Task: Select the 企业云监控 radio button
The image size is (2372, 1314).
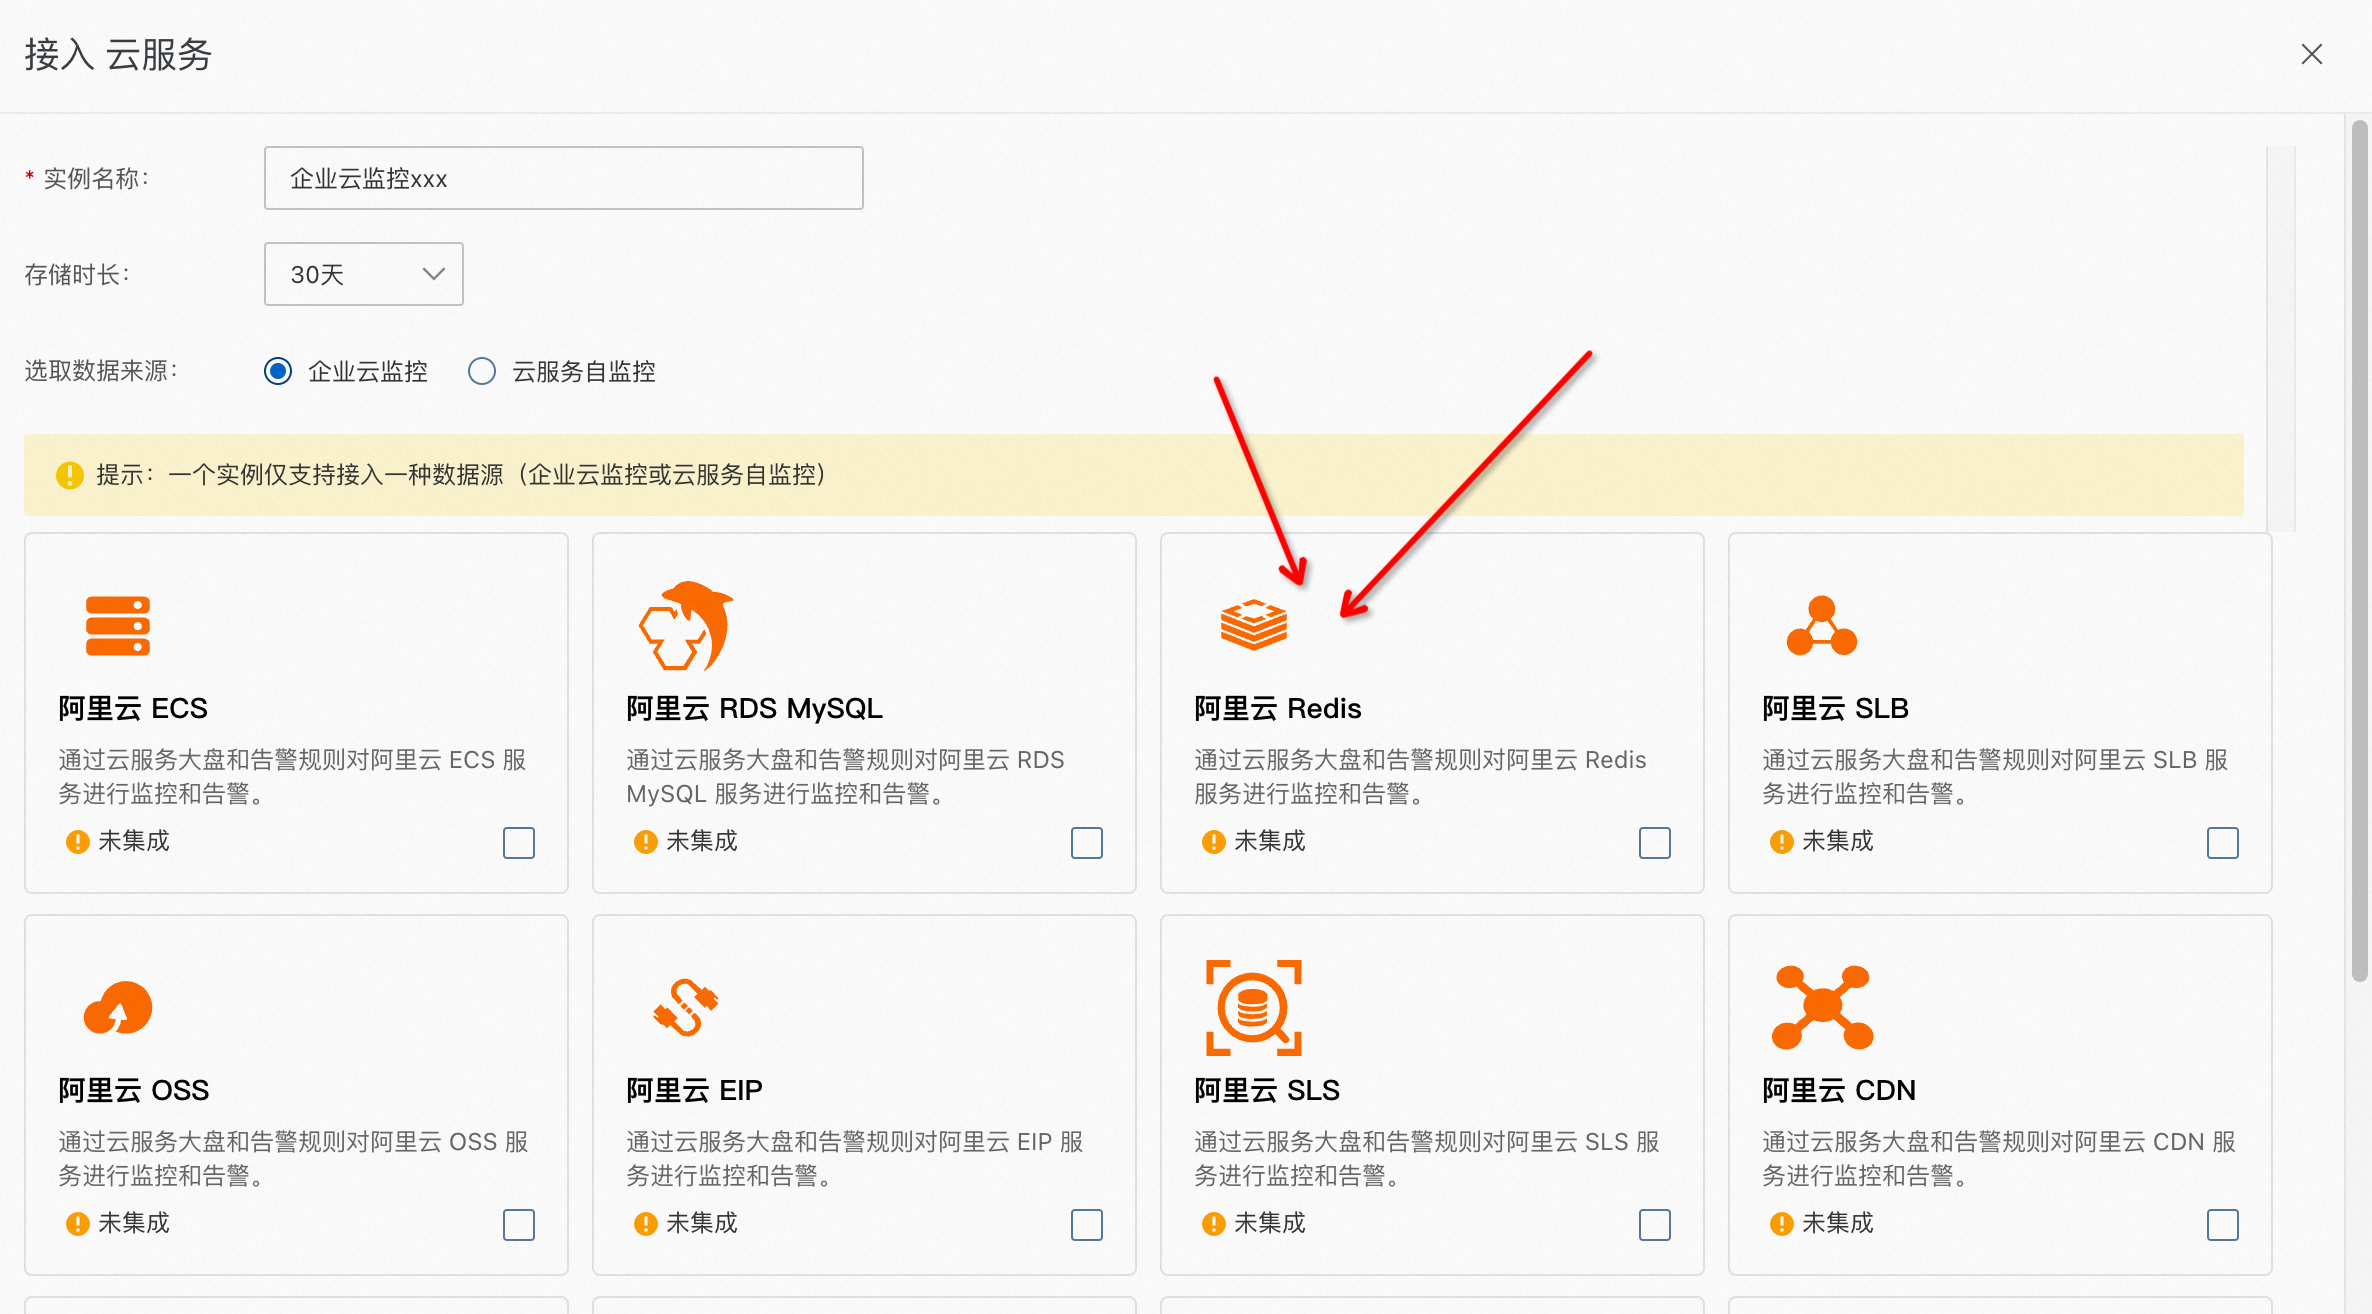Action: coord(278,371)
